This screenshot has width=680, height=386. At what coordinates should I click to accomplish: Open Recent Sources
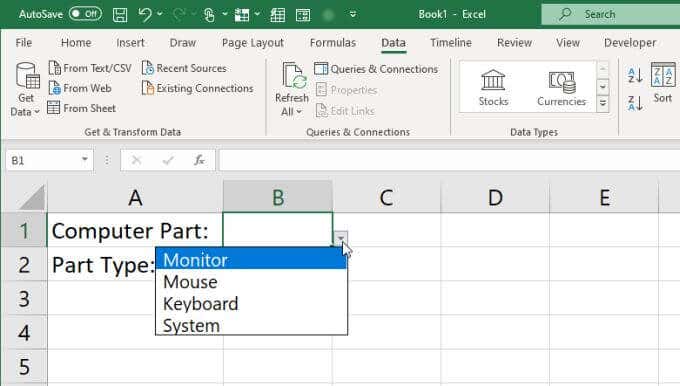tap(185, 68)
